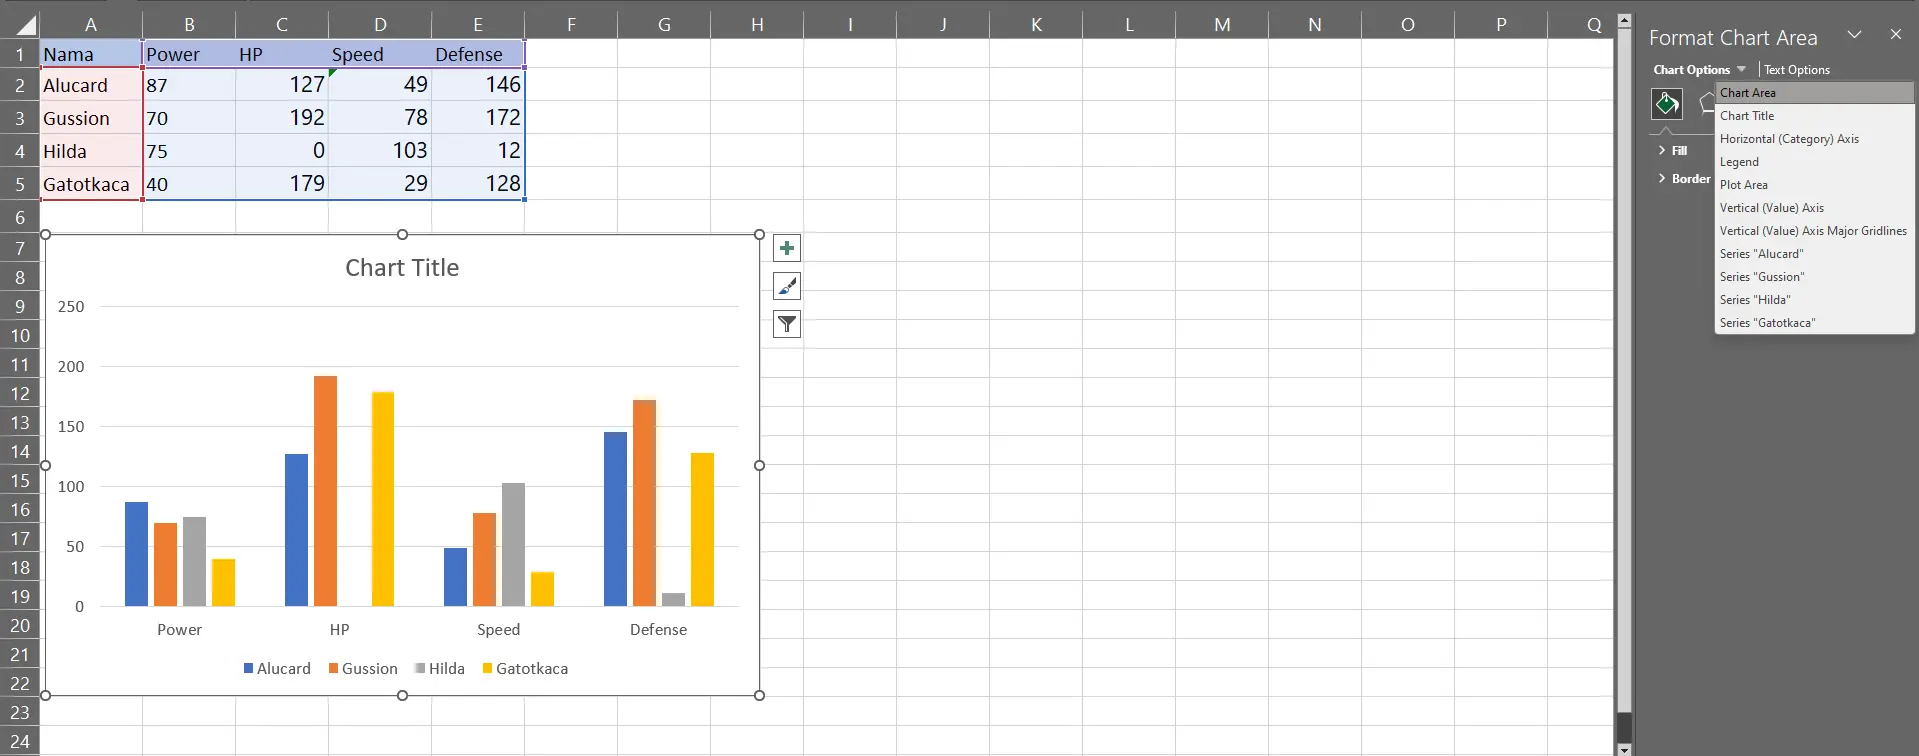Select cell A1 containing Nama
The image size is (1919, 756).
[x=91, y=54]
